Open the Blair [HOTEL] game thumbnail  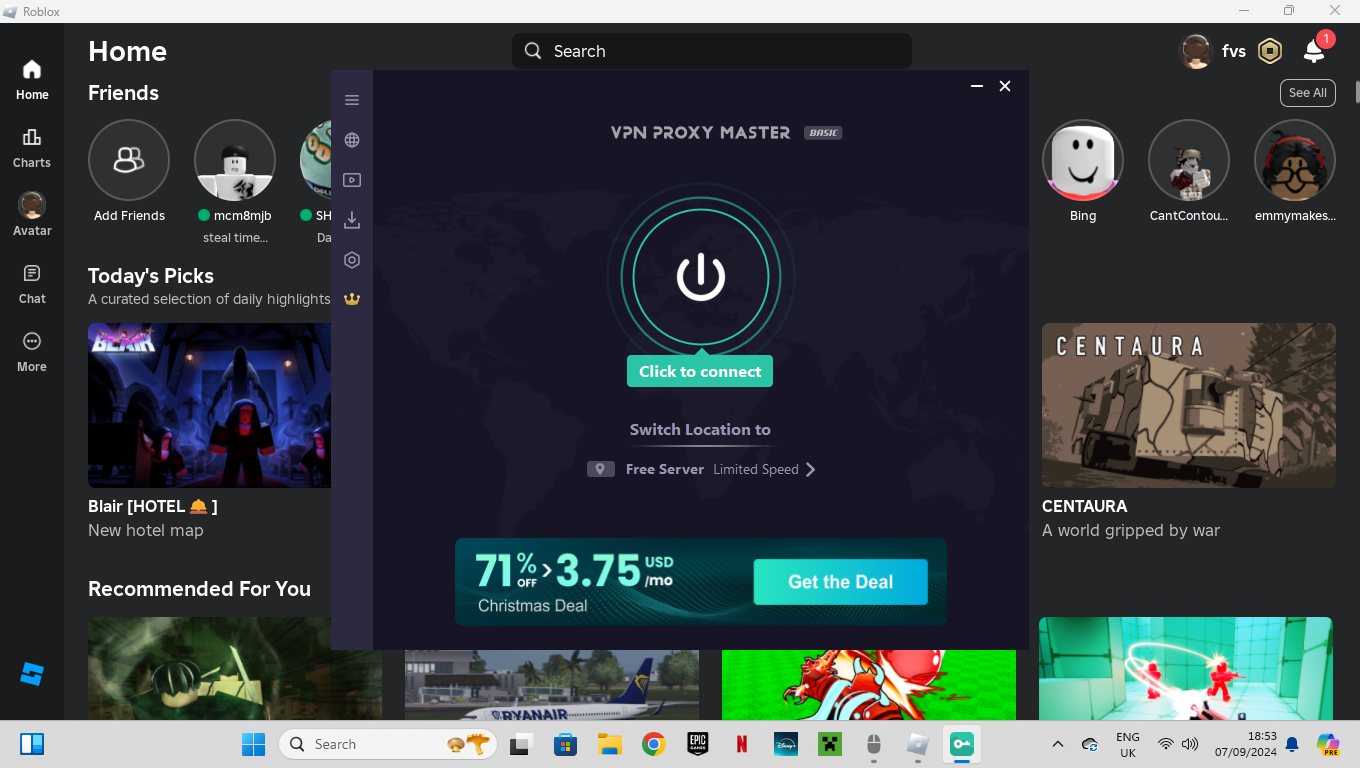pos(209,405)
